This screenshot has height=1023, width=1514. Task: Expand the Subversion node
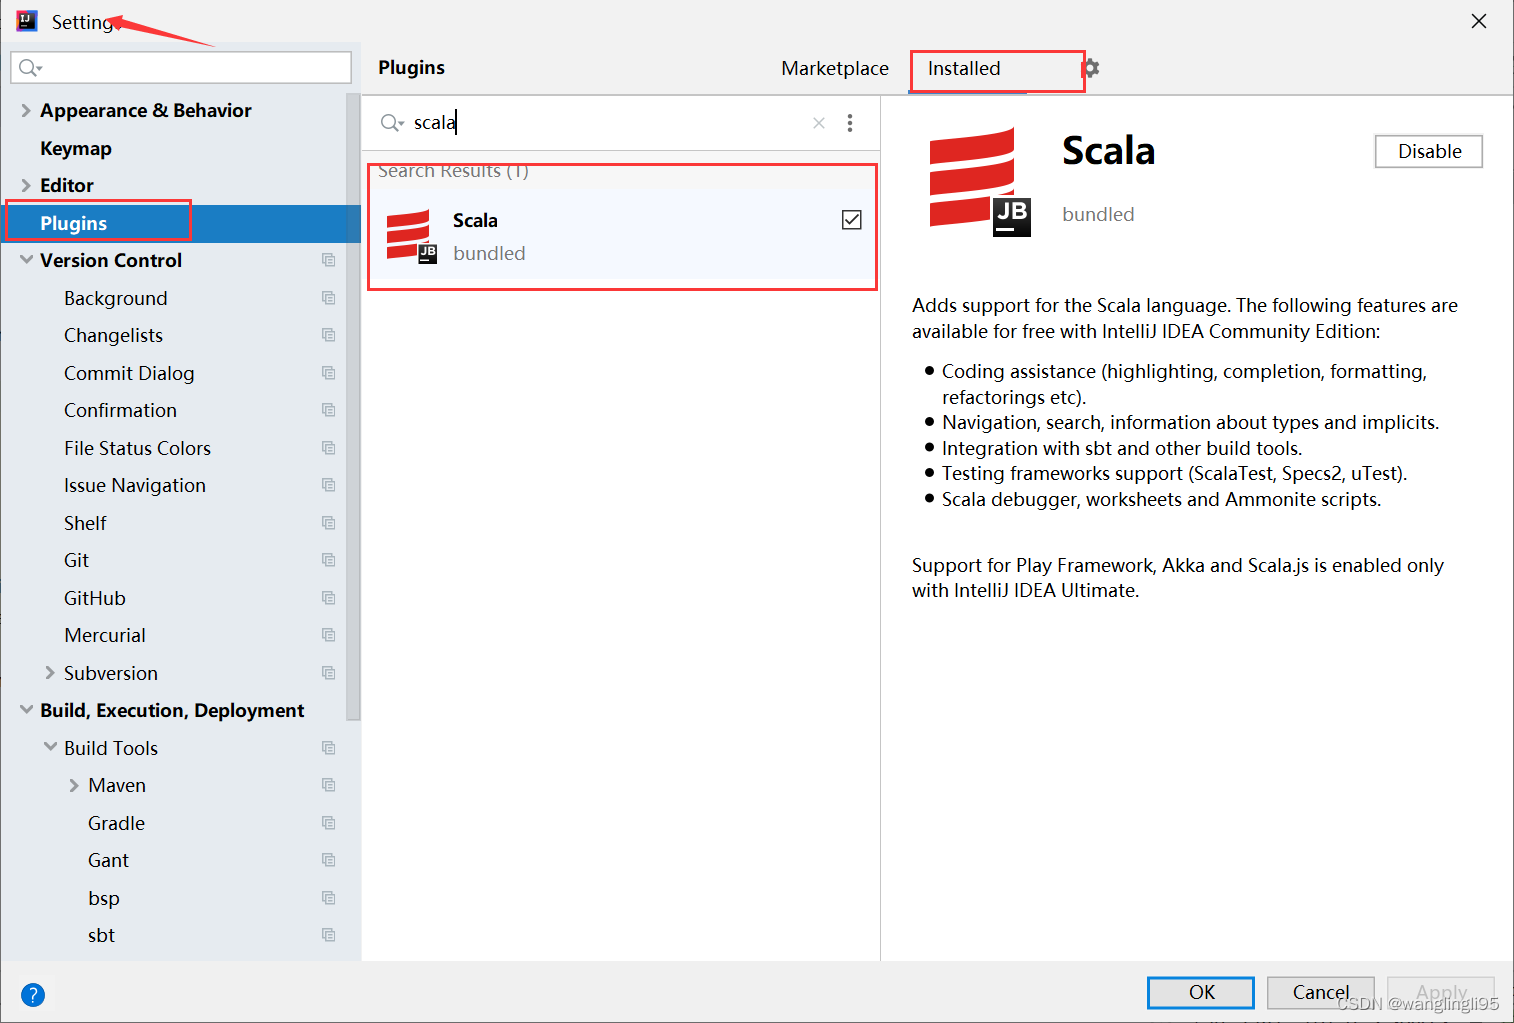click(x=50, y=673)
